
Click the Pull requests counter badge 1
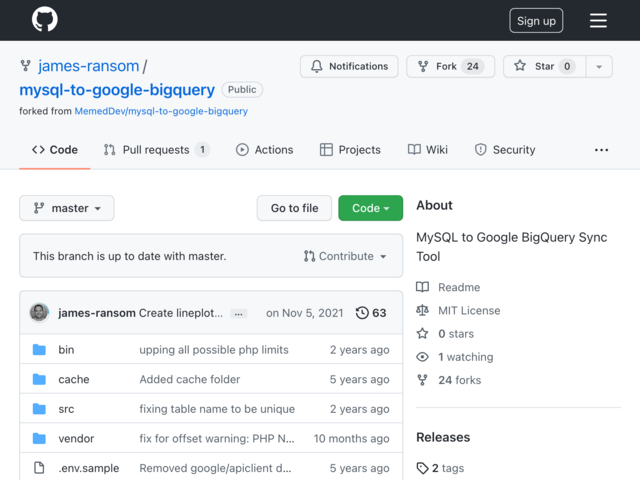[x=202, y=150]
